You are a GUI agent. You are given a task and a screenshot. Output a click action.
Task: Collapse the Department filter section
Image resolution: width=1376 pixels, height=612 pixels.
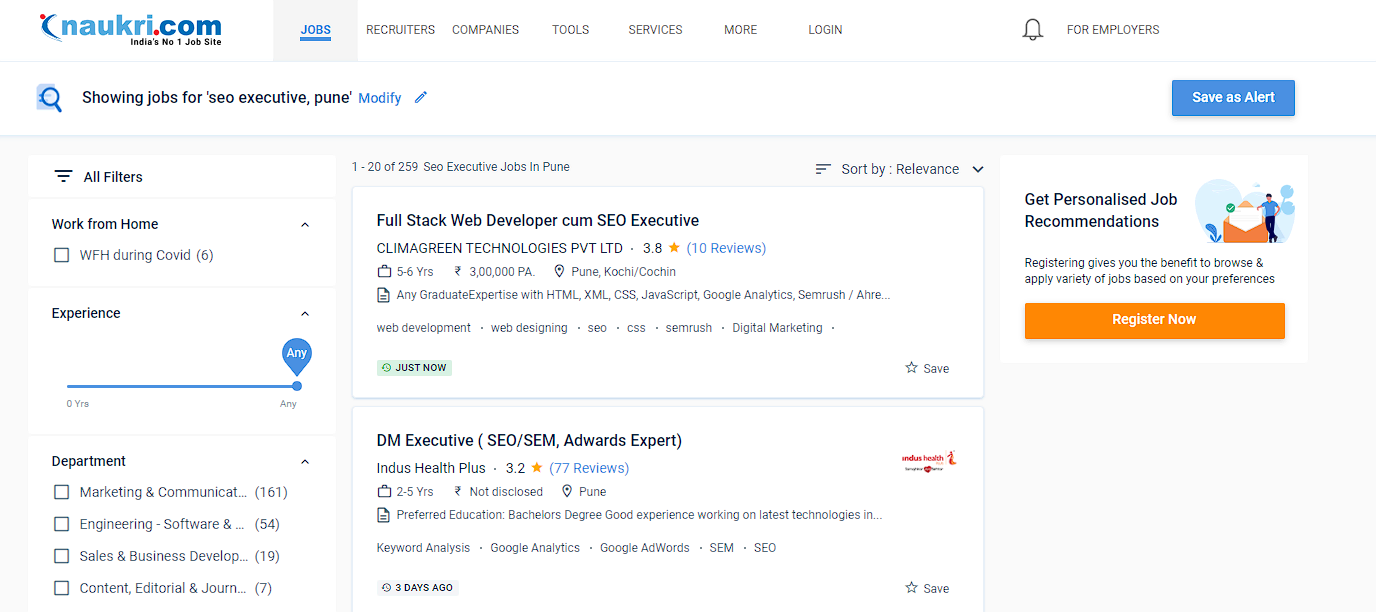coord(305,462)
